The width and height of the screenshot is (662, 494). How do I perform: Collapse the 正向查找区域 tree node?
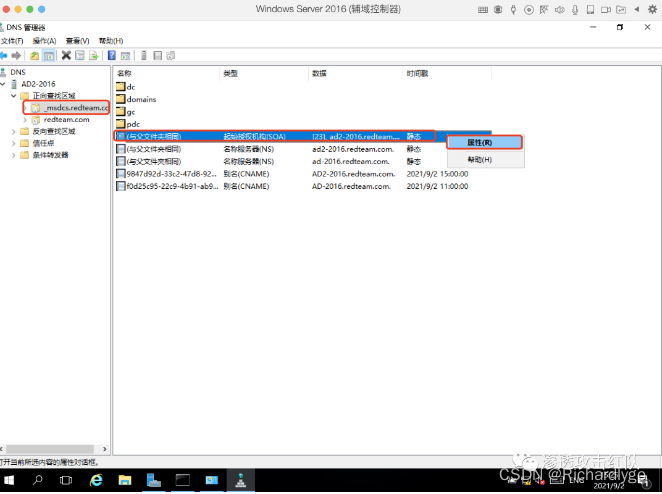tap(14, 96)
